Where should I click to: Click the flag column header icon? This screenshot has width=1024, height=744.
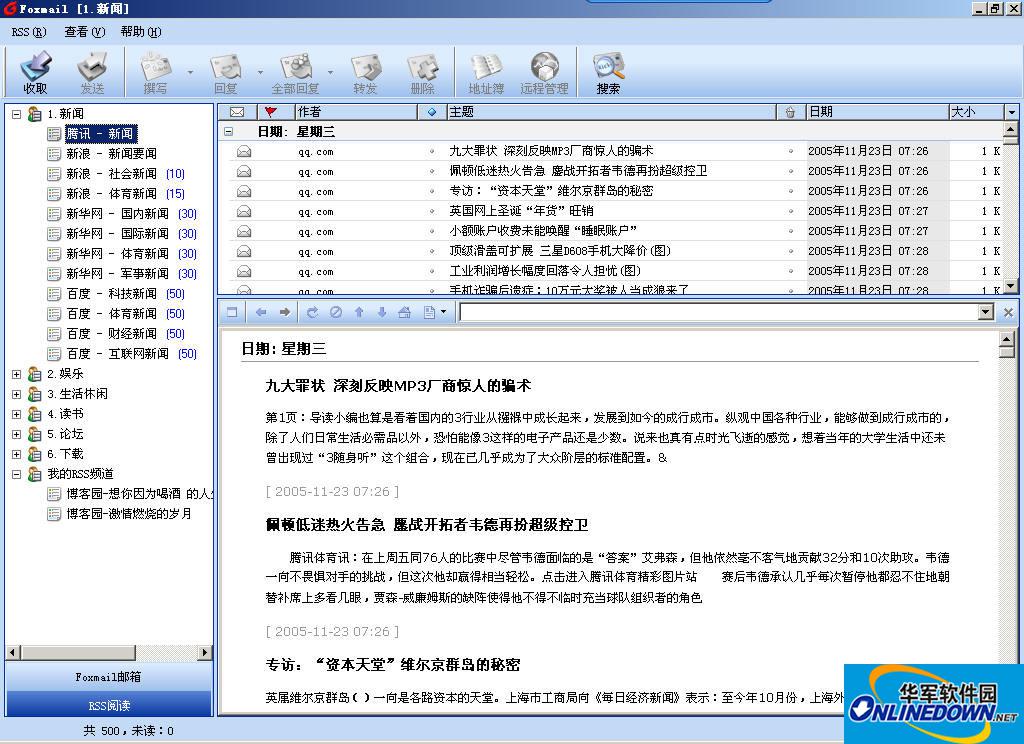pos(270,112)
